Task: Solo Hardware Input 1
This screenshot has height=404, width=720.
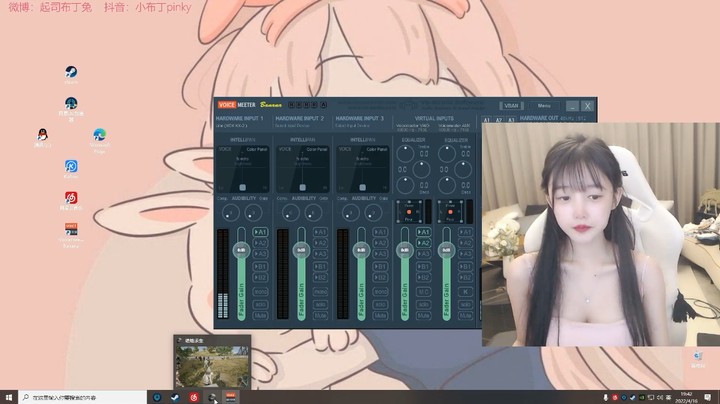Action: (260, 304)
